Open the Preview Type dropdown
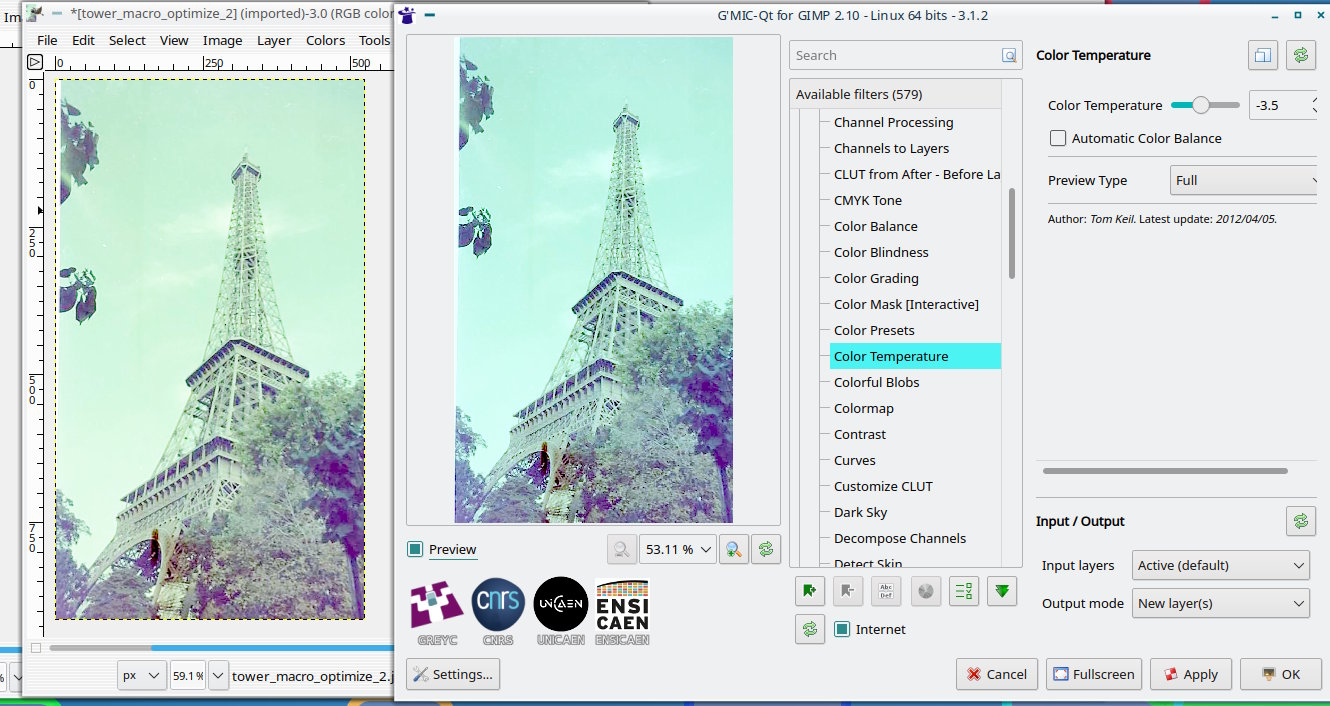1330x706 pixels. tap(1245, 180)
